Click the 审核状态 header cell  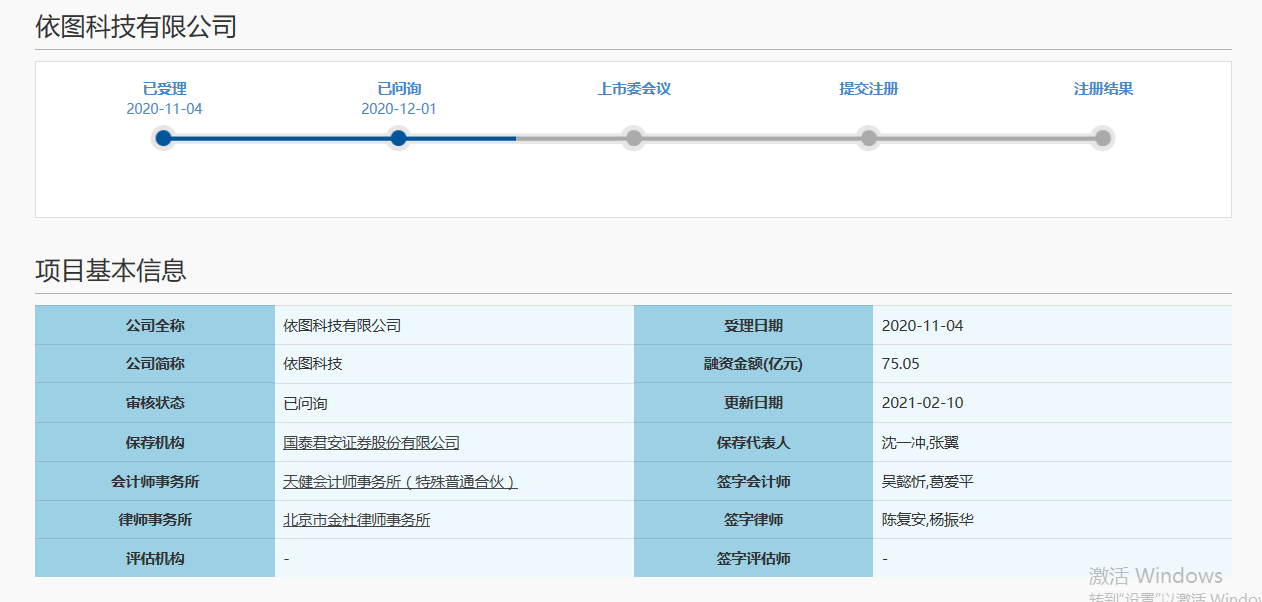pos(155,404)
